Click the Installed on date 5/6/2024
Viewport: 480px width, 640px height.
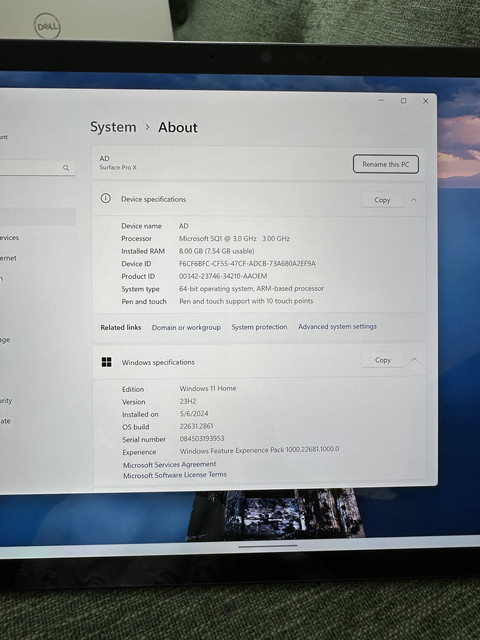(194, 413)
